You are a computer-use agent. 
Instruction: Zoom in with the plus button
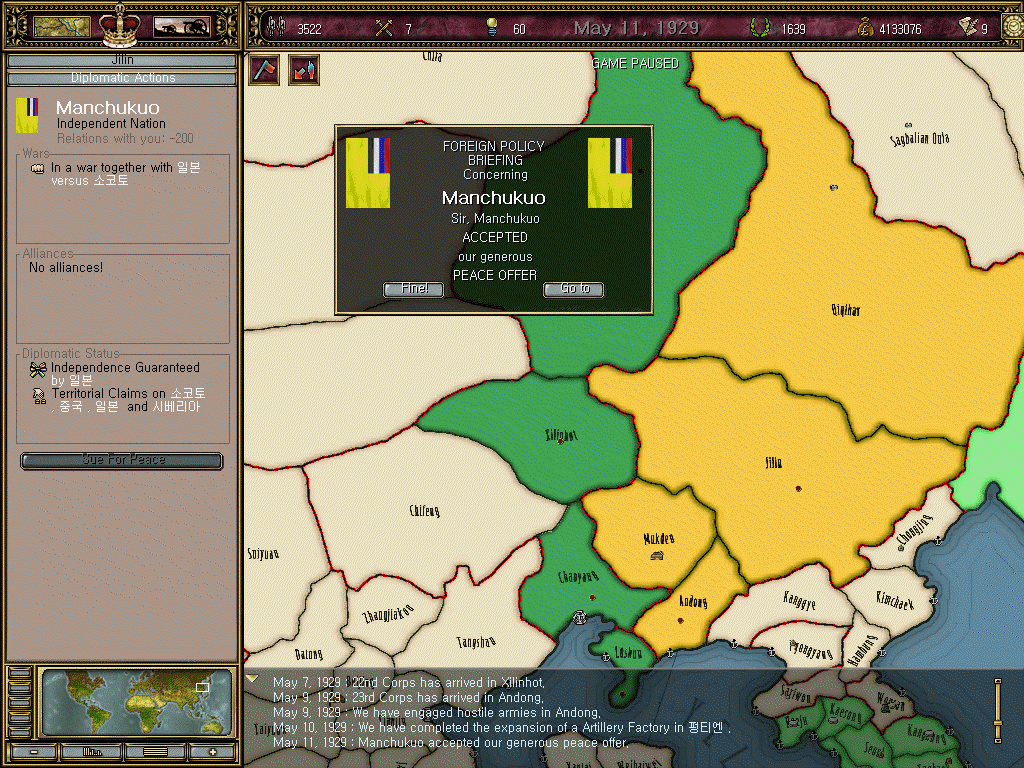(x=213, y=752)
